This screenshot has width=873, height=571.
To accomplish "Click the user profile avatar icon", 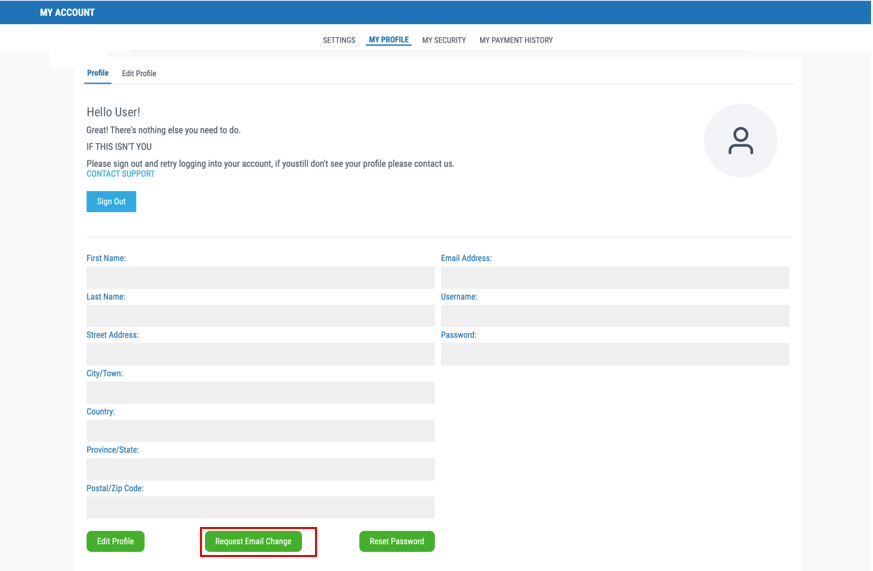I will coord(740,141).
